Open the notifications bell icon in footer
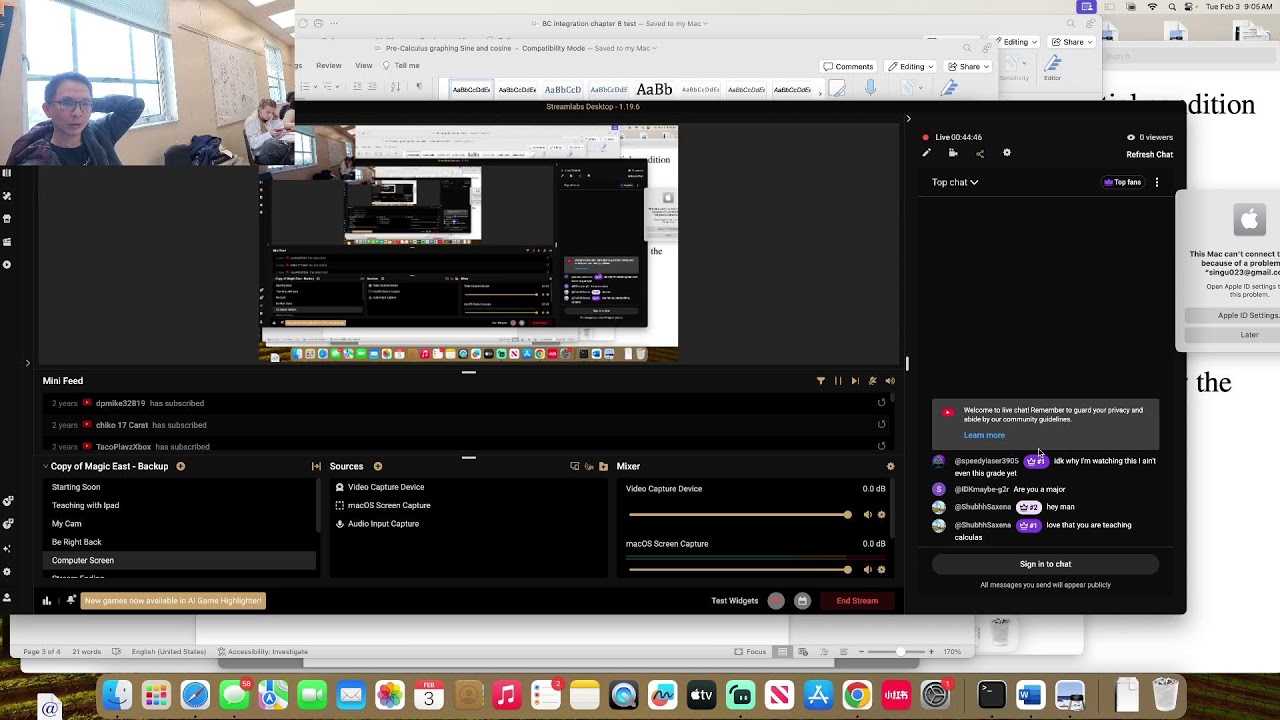This screenshot has width=1280, height=720. tap(71, 600)
